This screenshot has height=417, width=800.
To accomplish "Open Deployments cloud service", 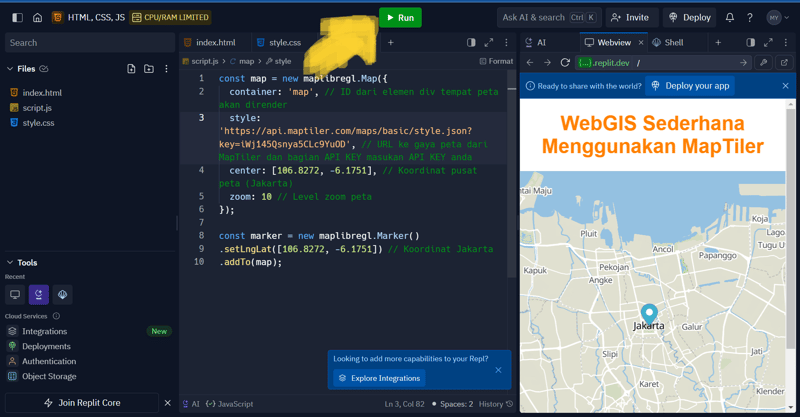I will pyautogui.click(x=46, y=346).
